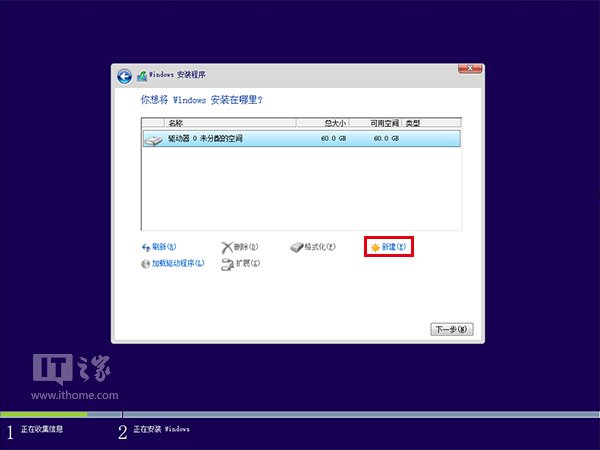Click the 可用空间 column header
600x450 pixels.
375,123
